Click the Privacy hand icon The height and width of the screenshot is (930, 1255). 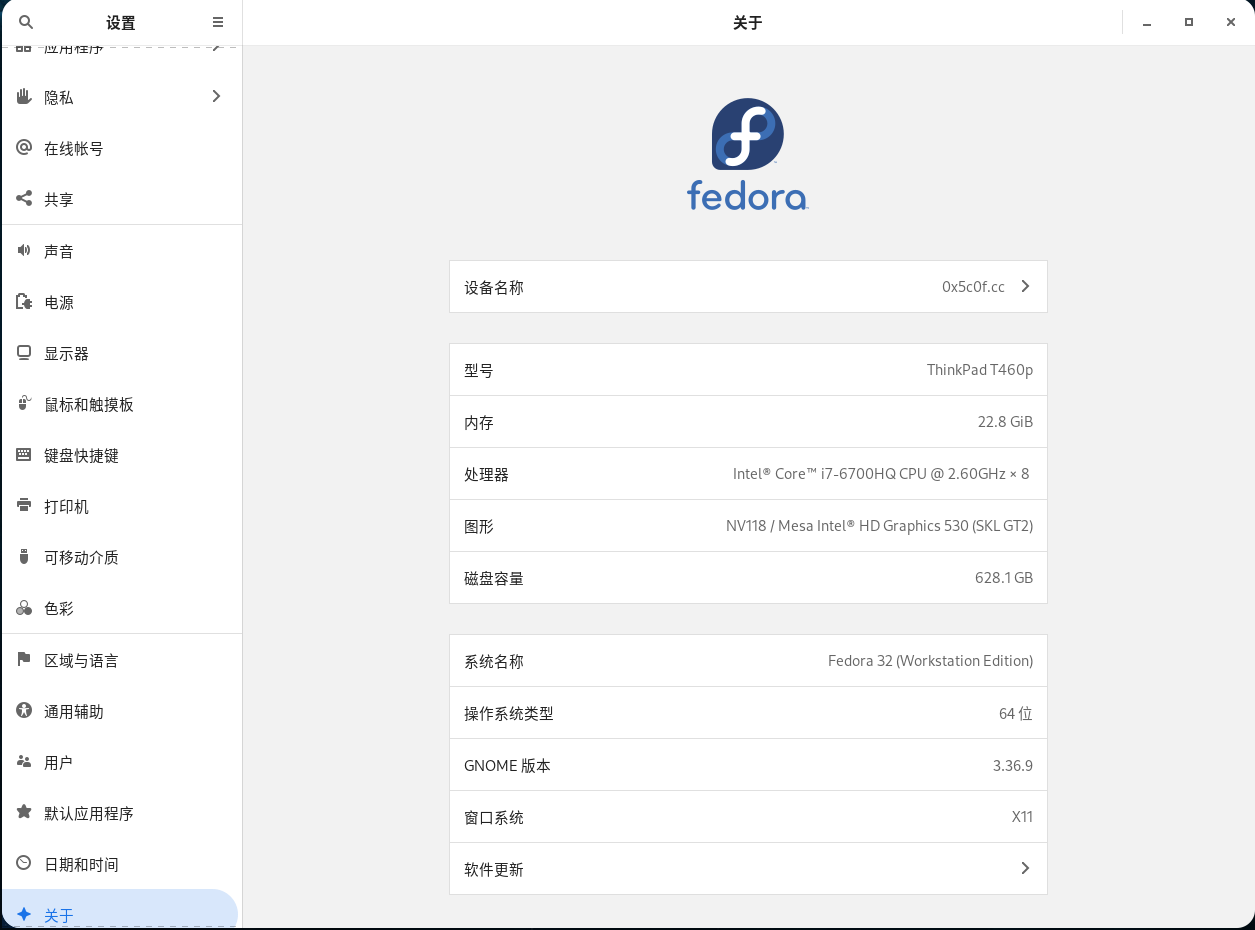click(x=24, y=97)
